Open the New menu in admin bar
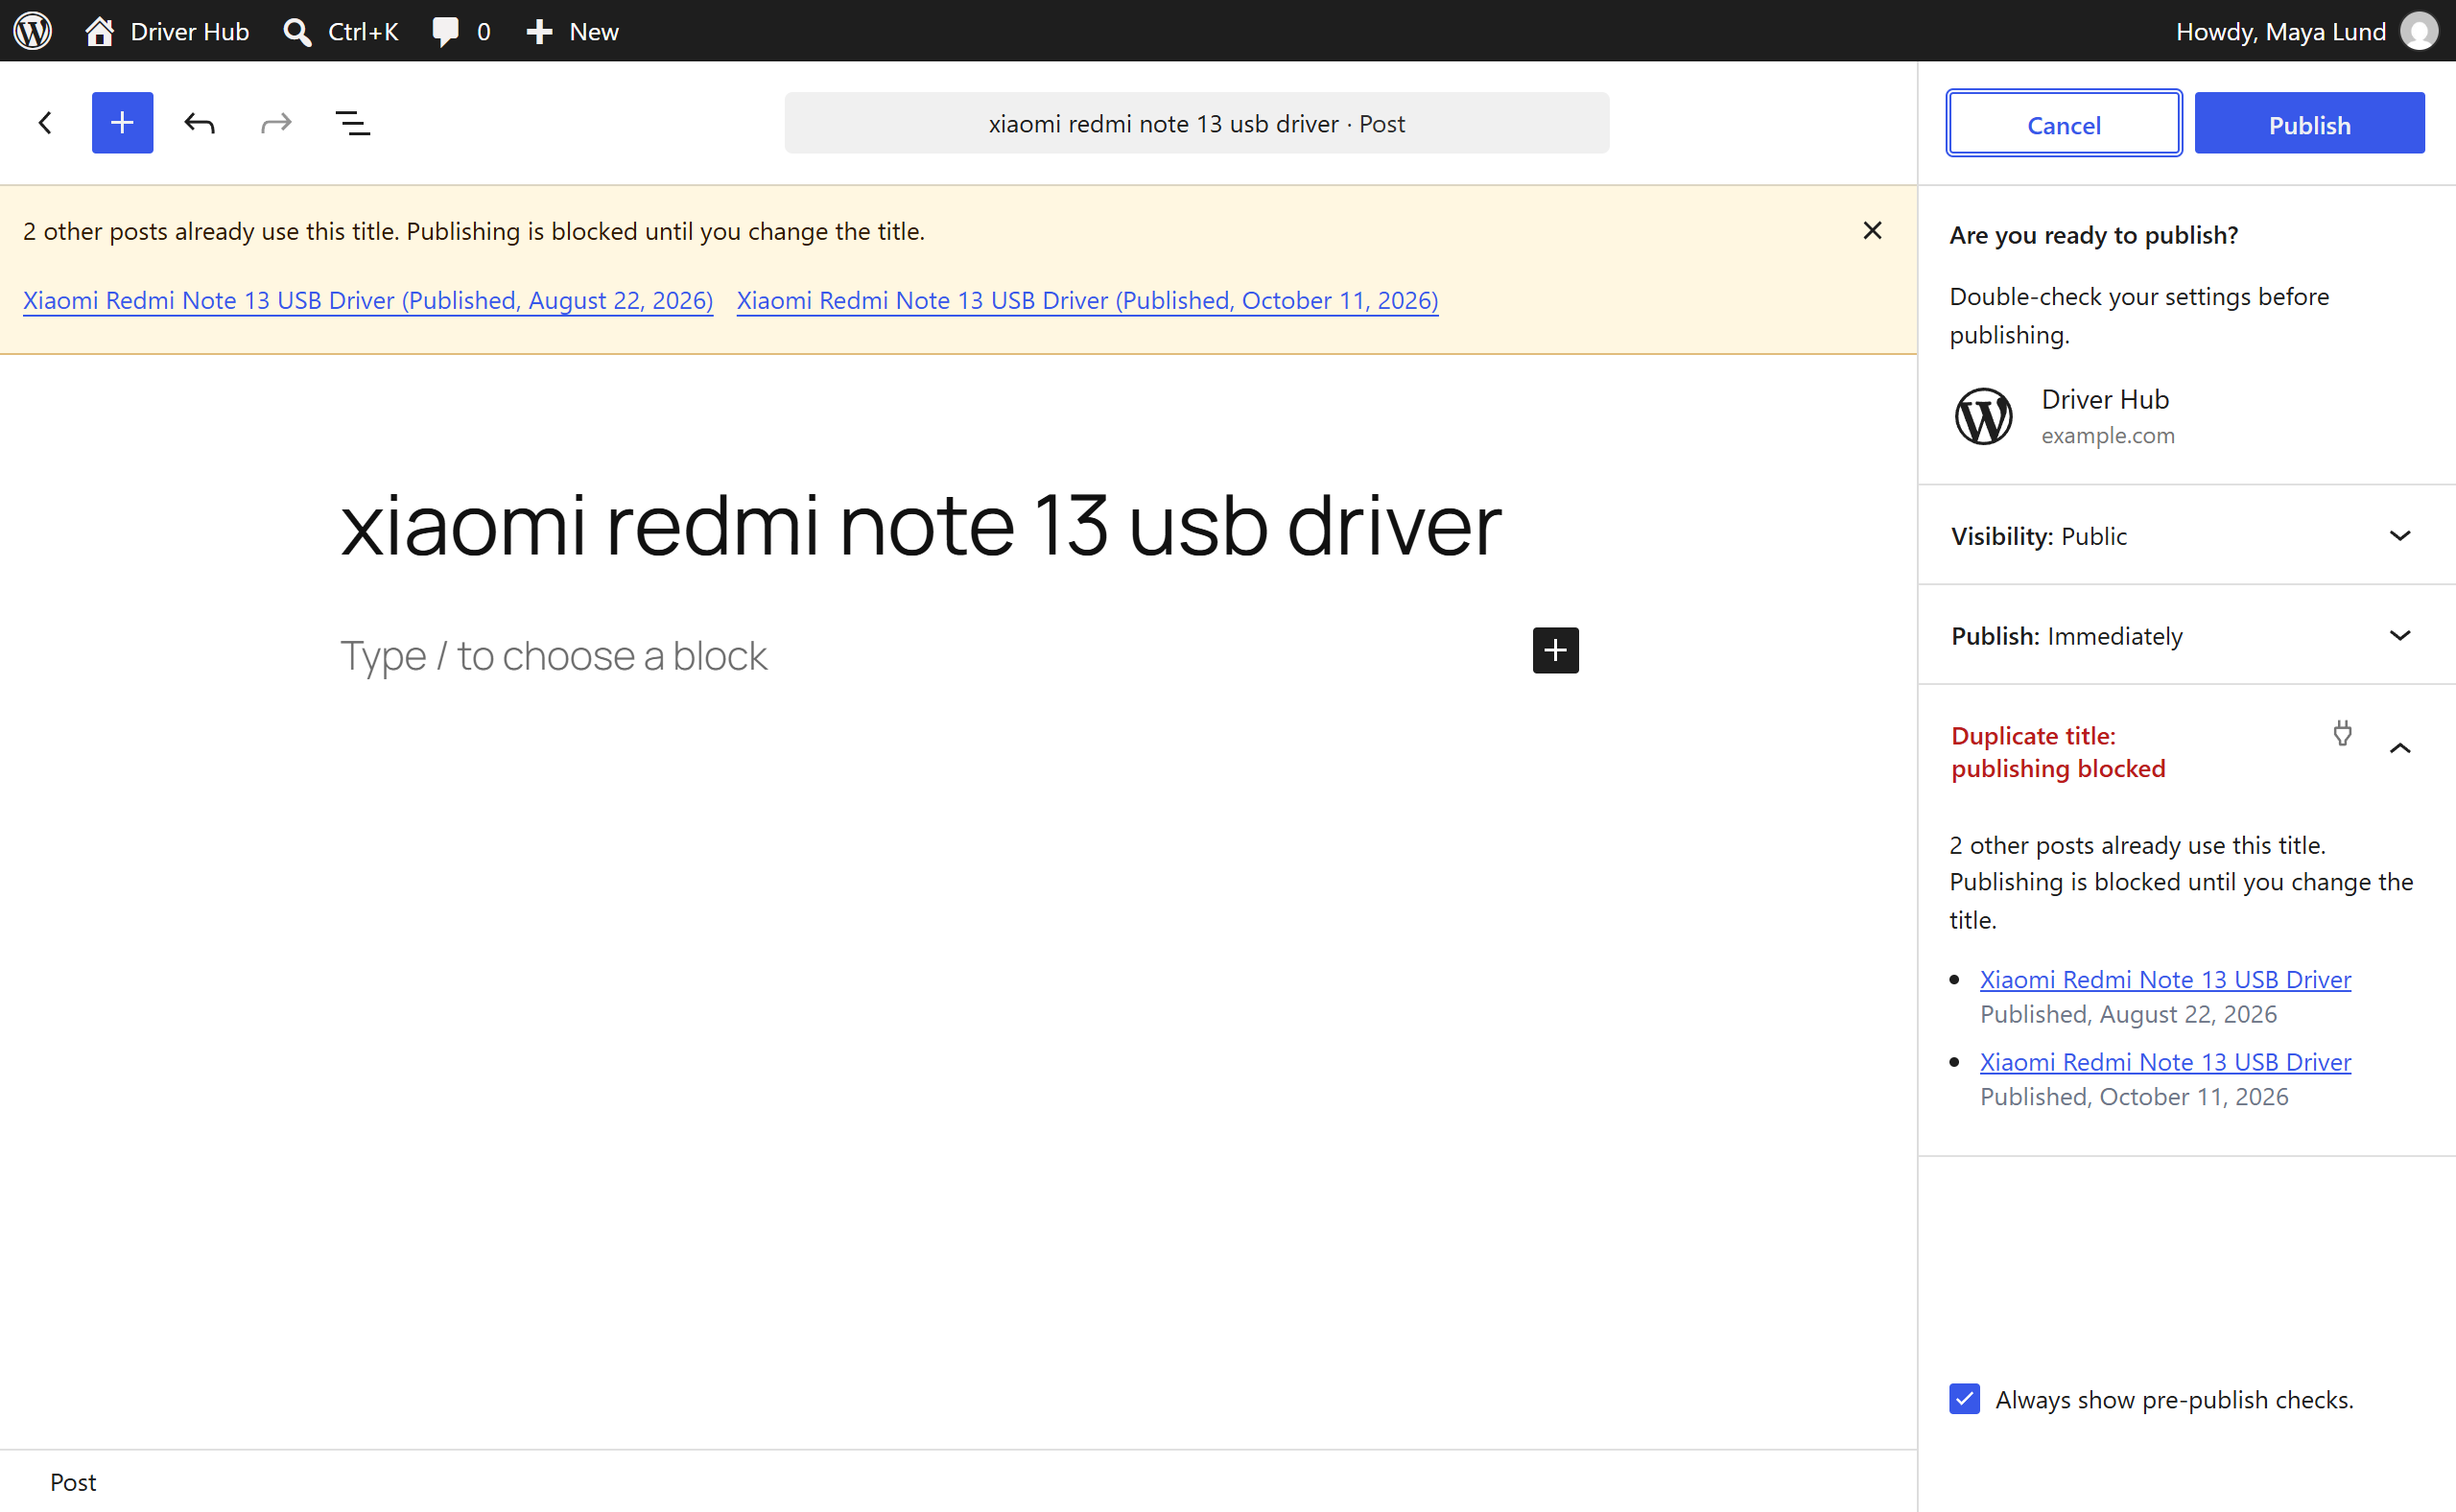The image size is (2456, 1512). (573, 31)
